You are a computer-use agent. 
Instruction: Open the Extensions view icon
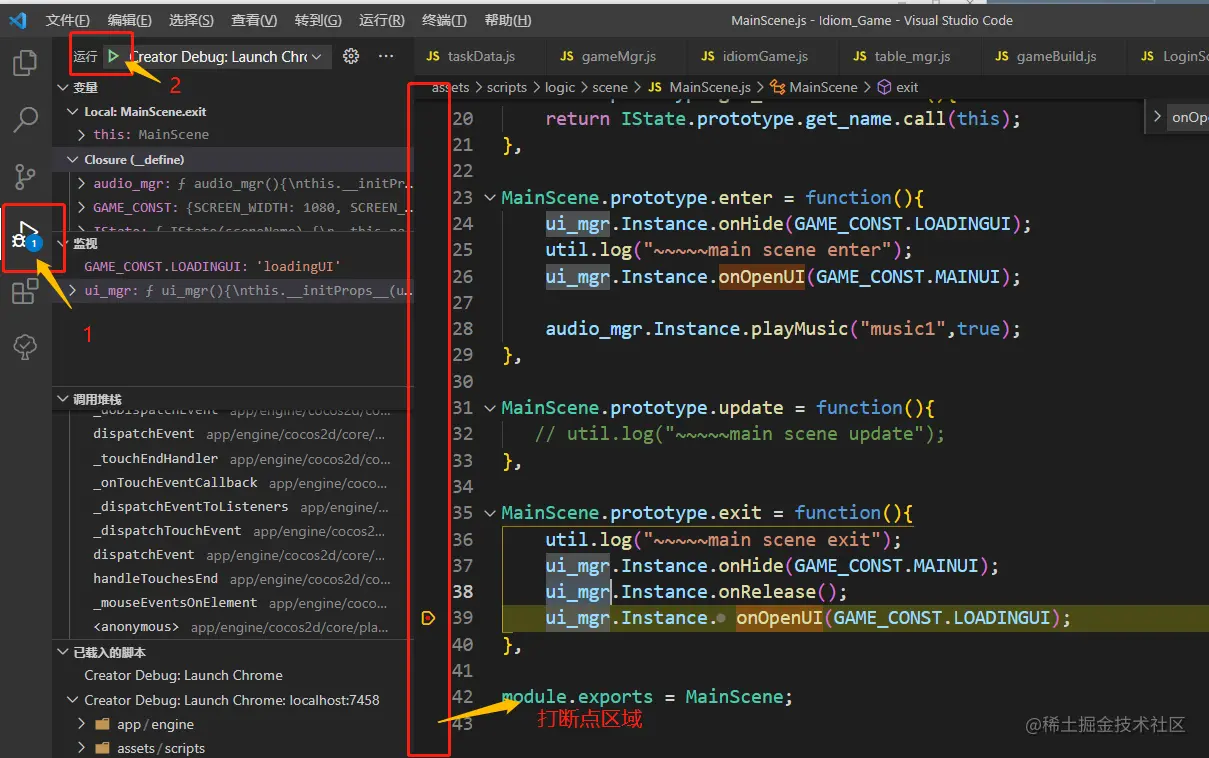point(25,292)
